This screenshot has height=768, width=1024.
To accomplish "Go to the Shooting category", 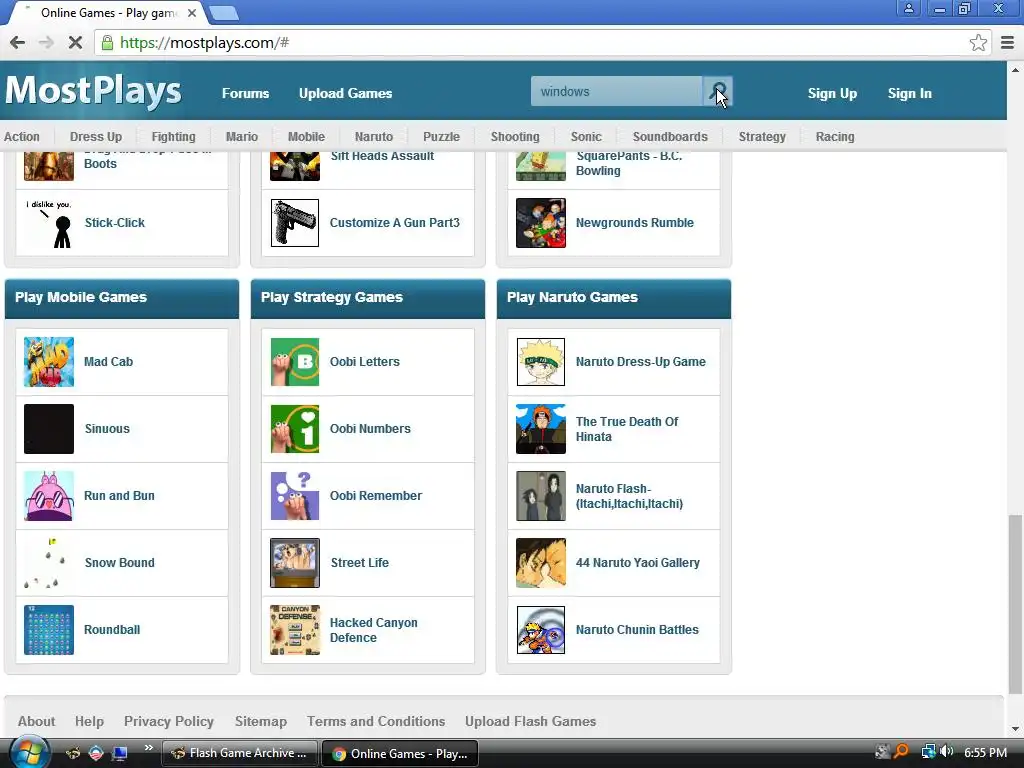I will 515,136.
